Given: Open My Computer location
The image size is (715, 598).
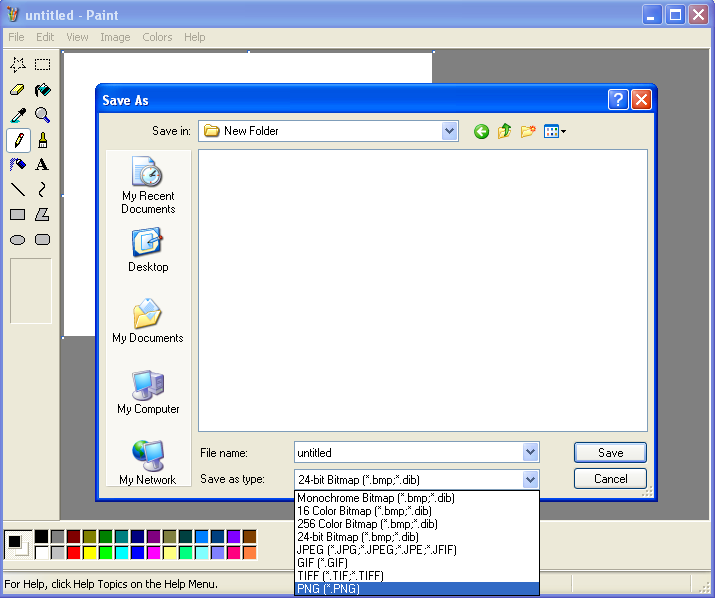Looking at the screenshot, I should coord(148,392).
